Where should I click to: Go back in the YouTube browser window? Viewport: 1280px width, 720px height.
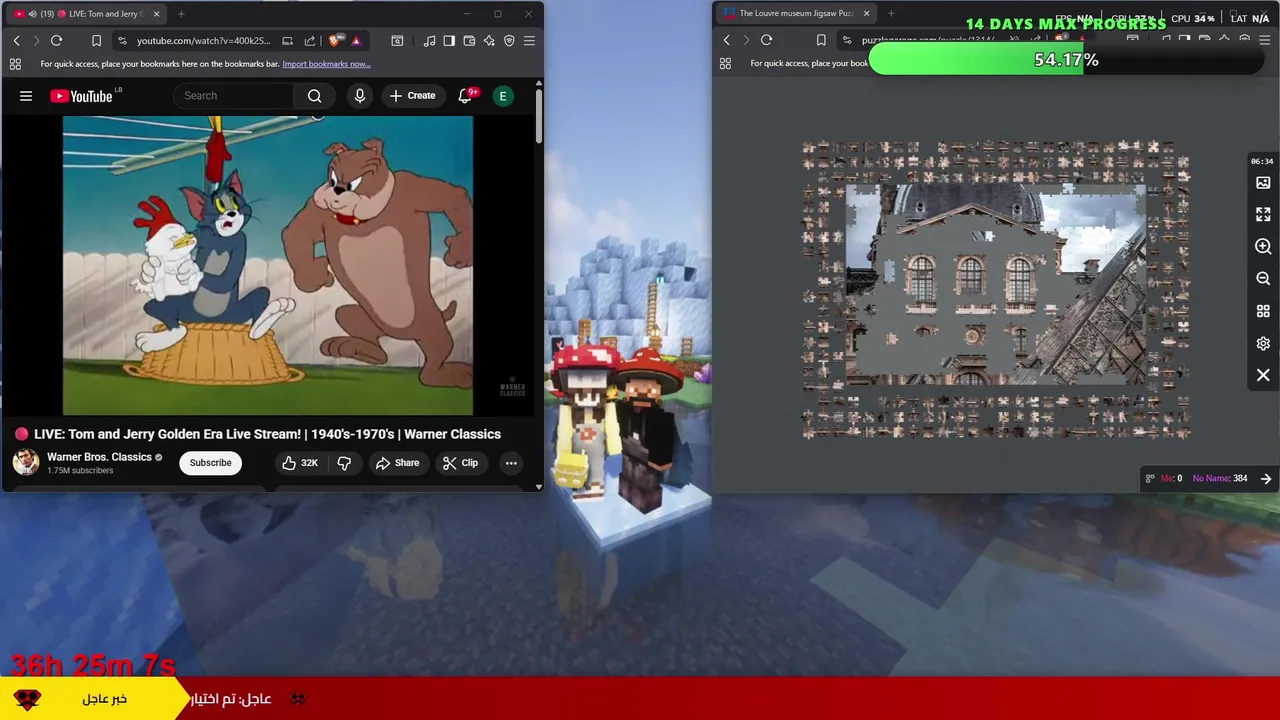[17, 41]
